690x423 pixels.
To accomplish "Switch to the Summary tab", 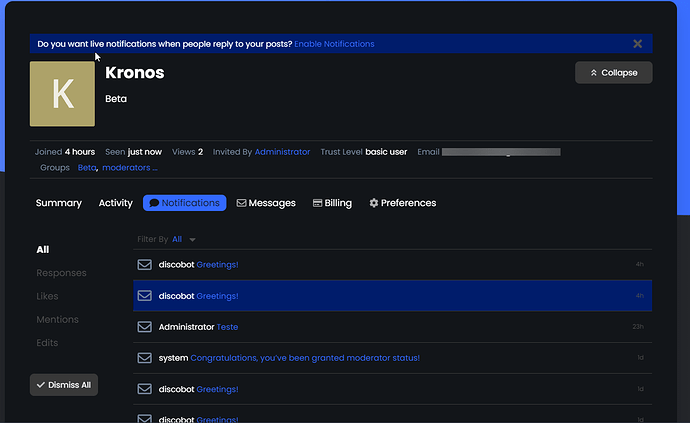I will [x=59, y=203].
